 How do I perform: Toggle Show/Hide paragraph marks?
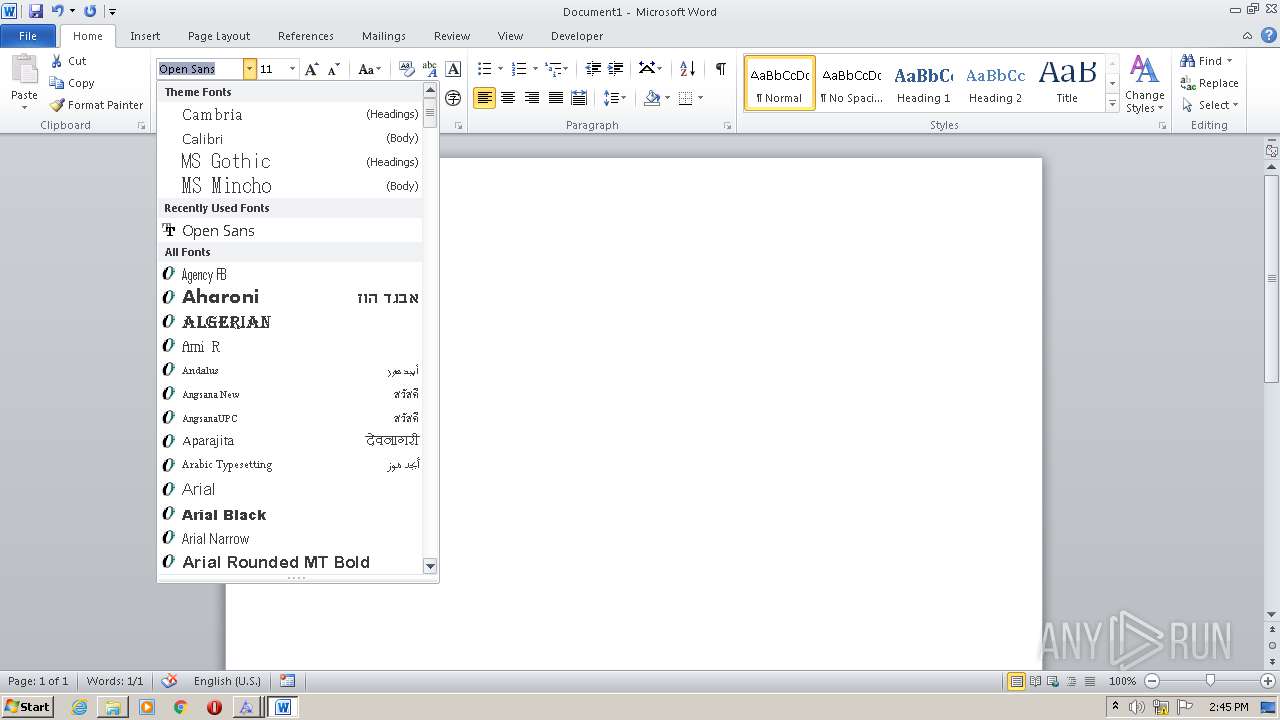[x=720, y=69]
